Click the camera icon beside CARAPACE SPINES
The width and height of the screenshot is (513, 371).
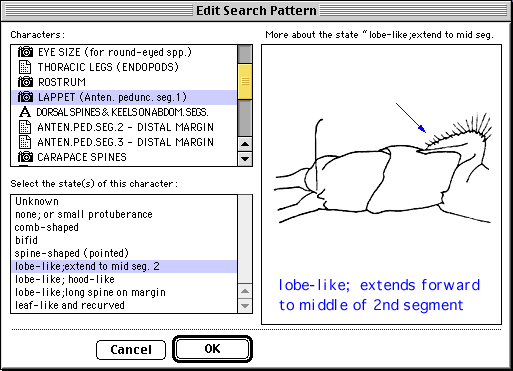point(25,157)
